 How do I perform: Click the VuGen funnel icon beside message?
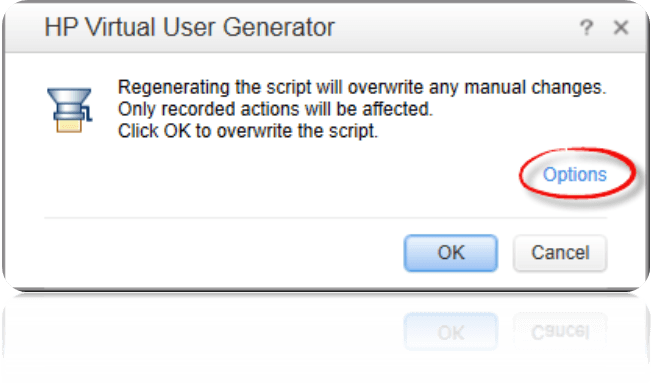click(x=70, y=110)
